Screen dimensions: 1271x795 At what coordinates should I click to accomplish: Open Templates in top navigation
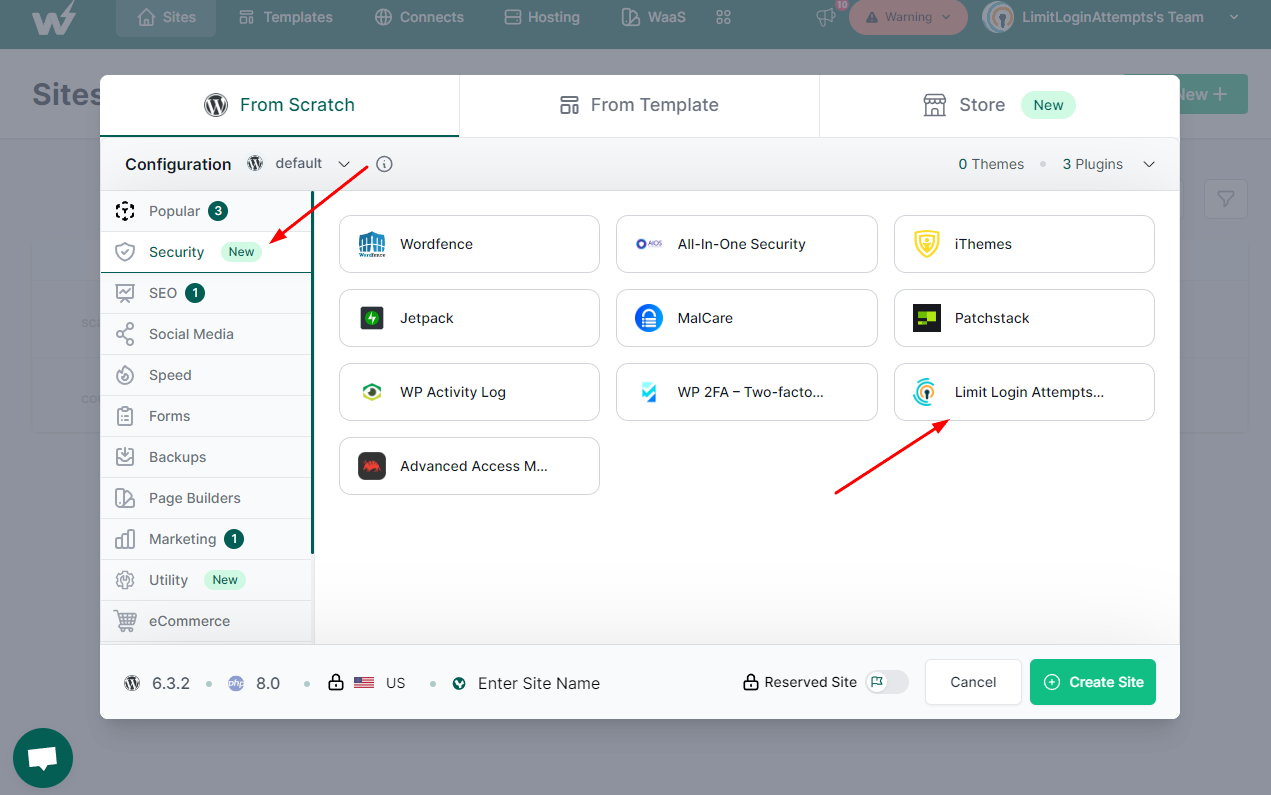[285, 17]
